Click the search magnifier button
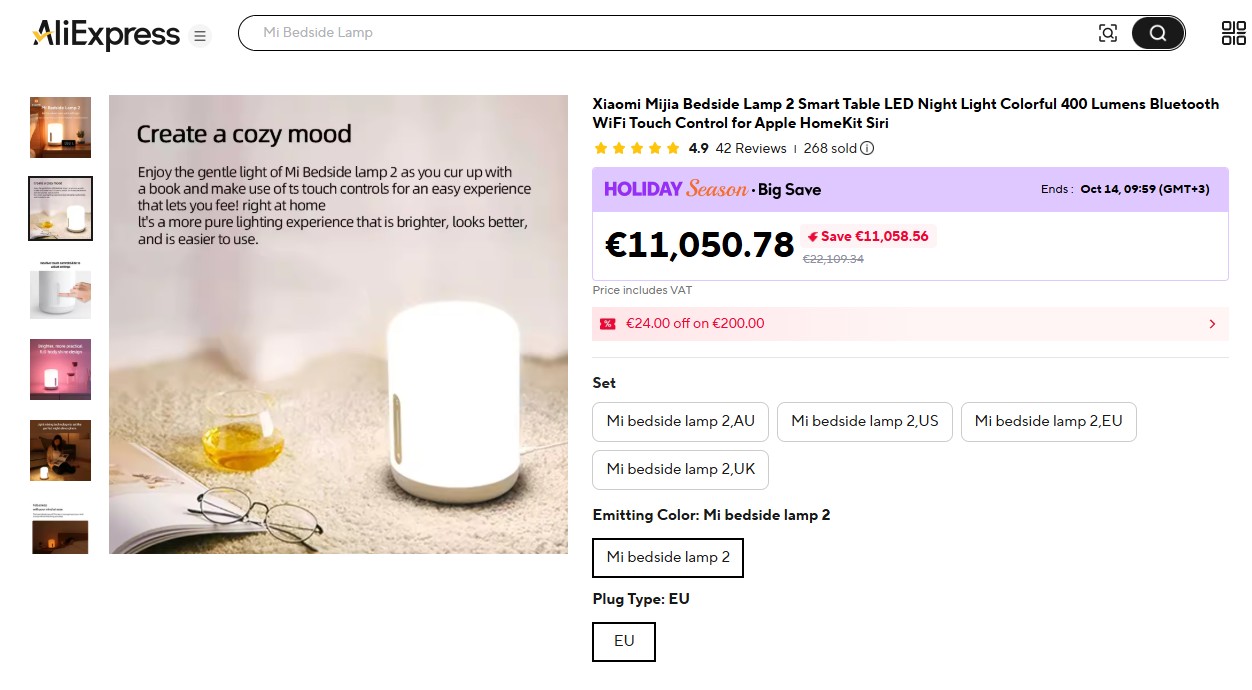1252x690 pixels. (x=1157, y=33)
